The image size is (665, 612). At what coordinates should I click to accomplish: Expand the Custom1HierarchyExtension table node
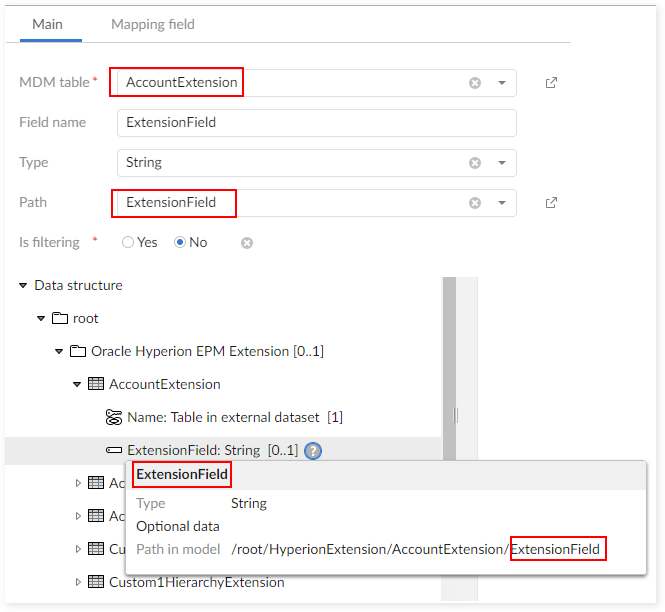(79, 582)
